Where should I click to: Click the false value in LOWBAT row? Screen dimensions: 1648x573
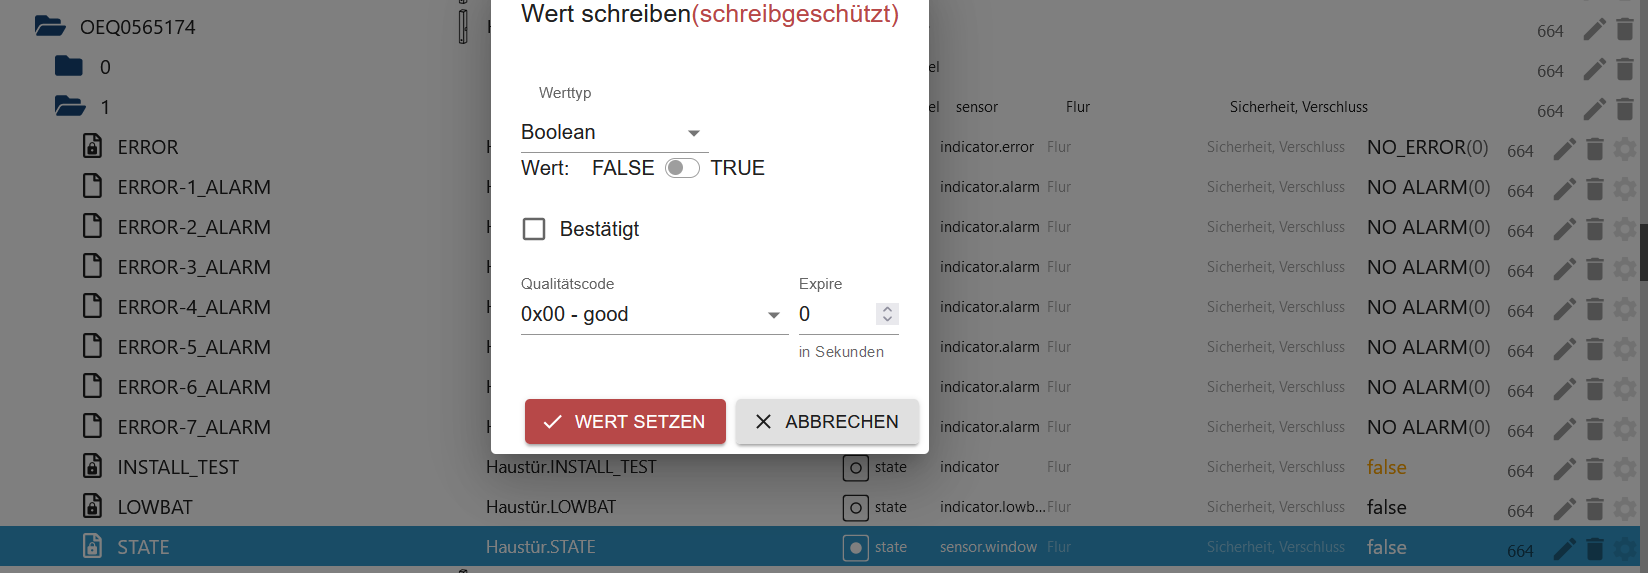tap(1386, 507)
